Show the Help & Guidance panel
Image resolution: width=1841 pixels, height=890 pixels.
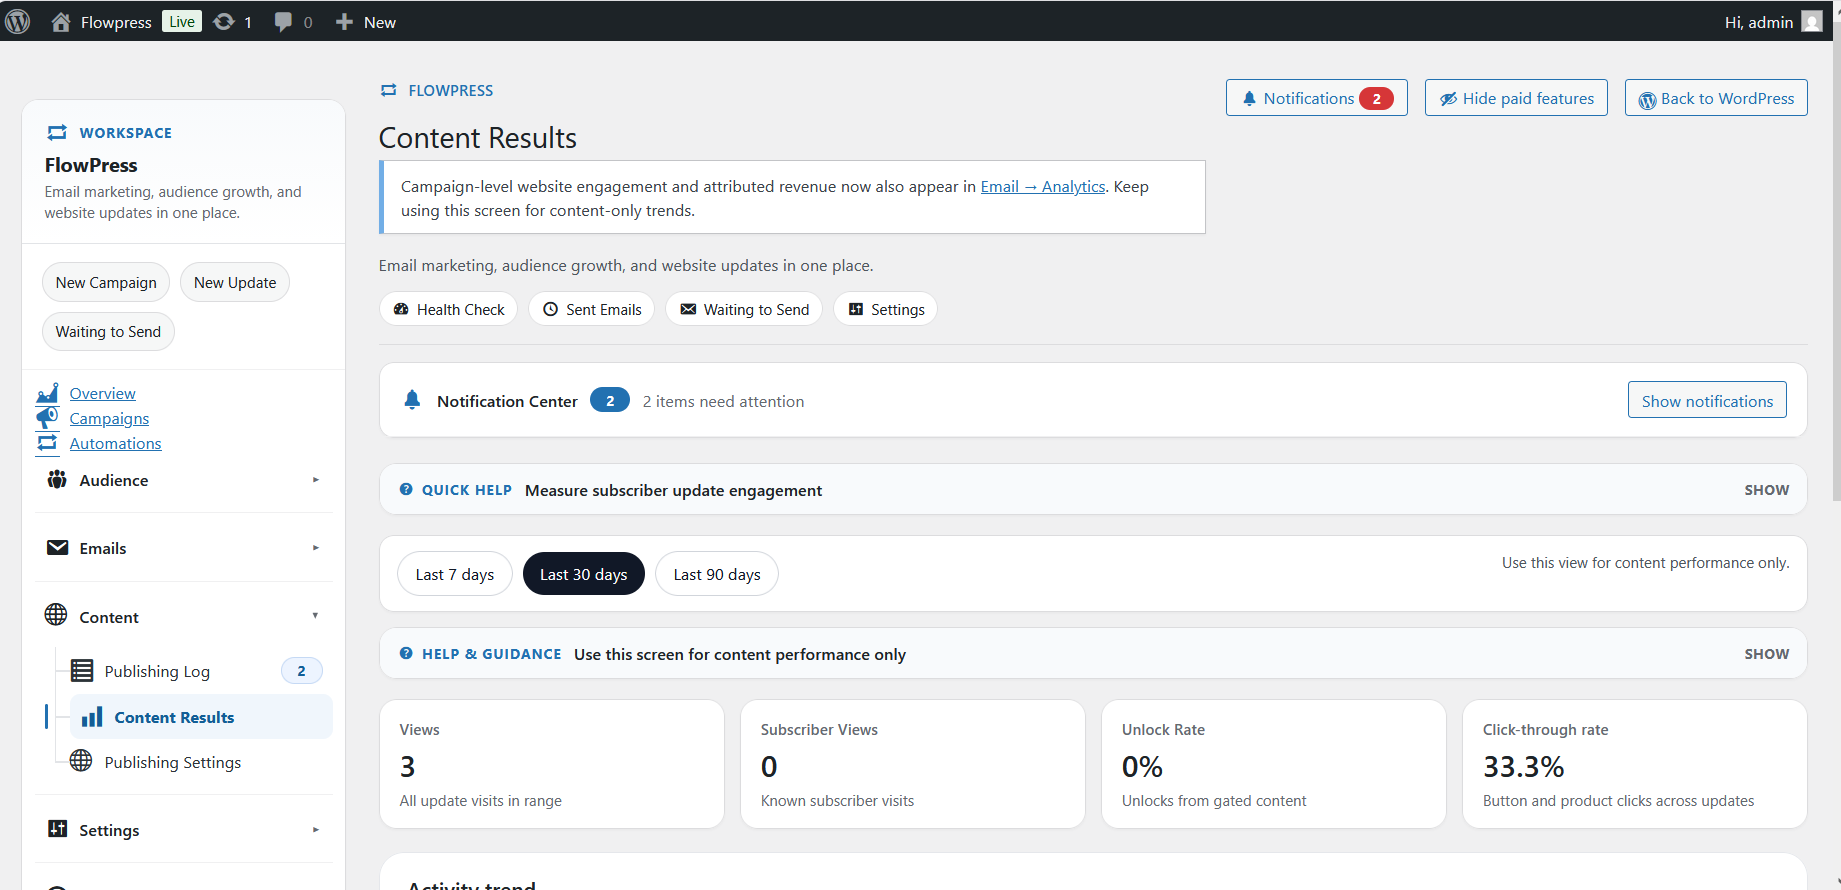(1767, 654)
